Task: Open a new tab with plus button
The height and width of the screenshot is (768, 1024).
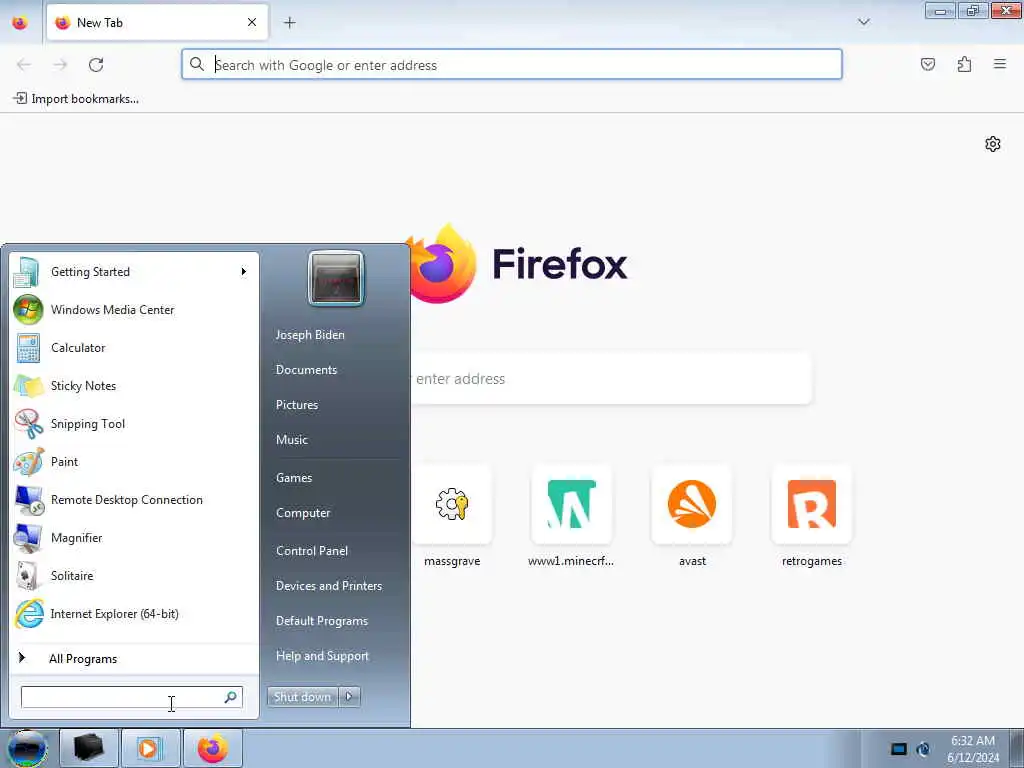Action: (290, 23)
